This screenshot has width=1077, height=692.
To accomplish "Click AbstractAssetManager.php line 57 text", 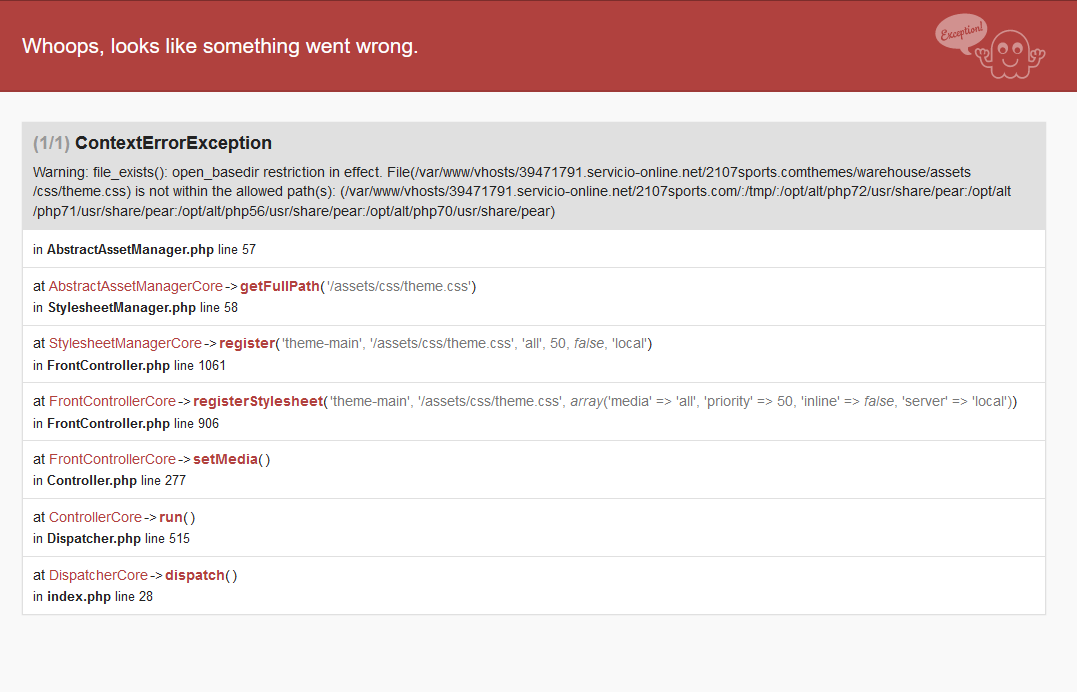I will [x=144, y=249].
